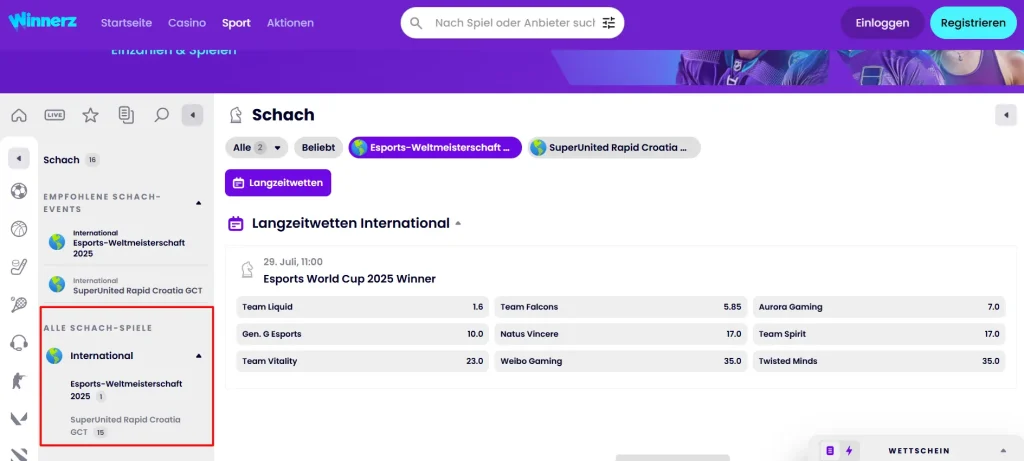Click the Einloggen button

(x=882, y=23)
